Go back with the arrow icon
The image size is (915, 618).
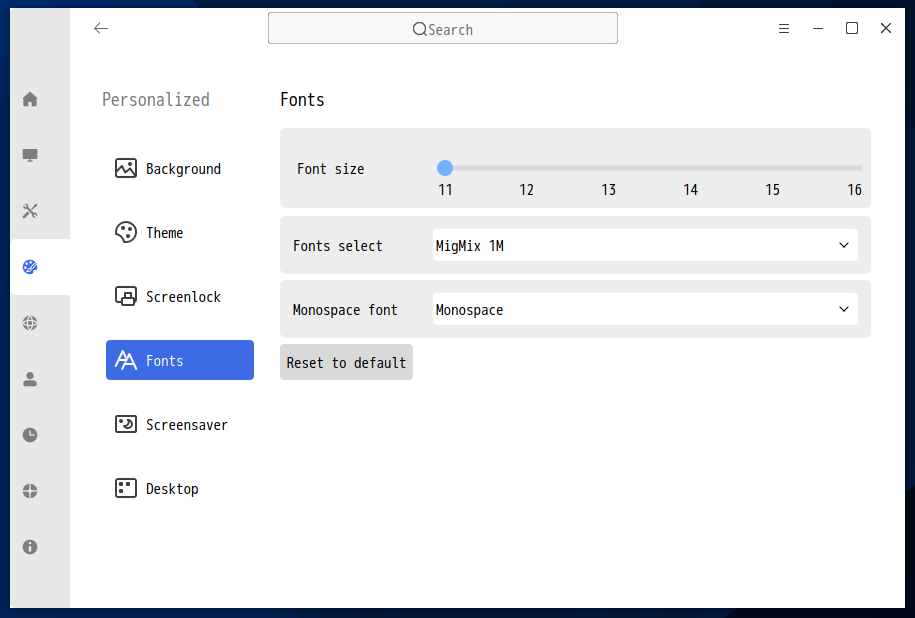pos(101,28)
